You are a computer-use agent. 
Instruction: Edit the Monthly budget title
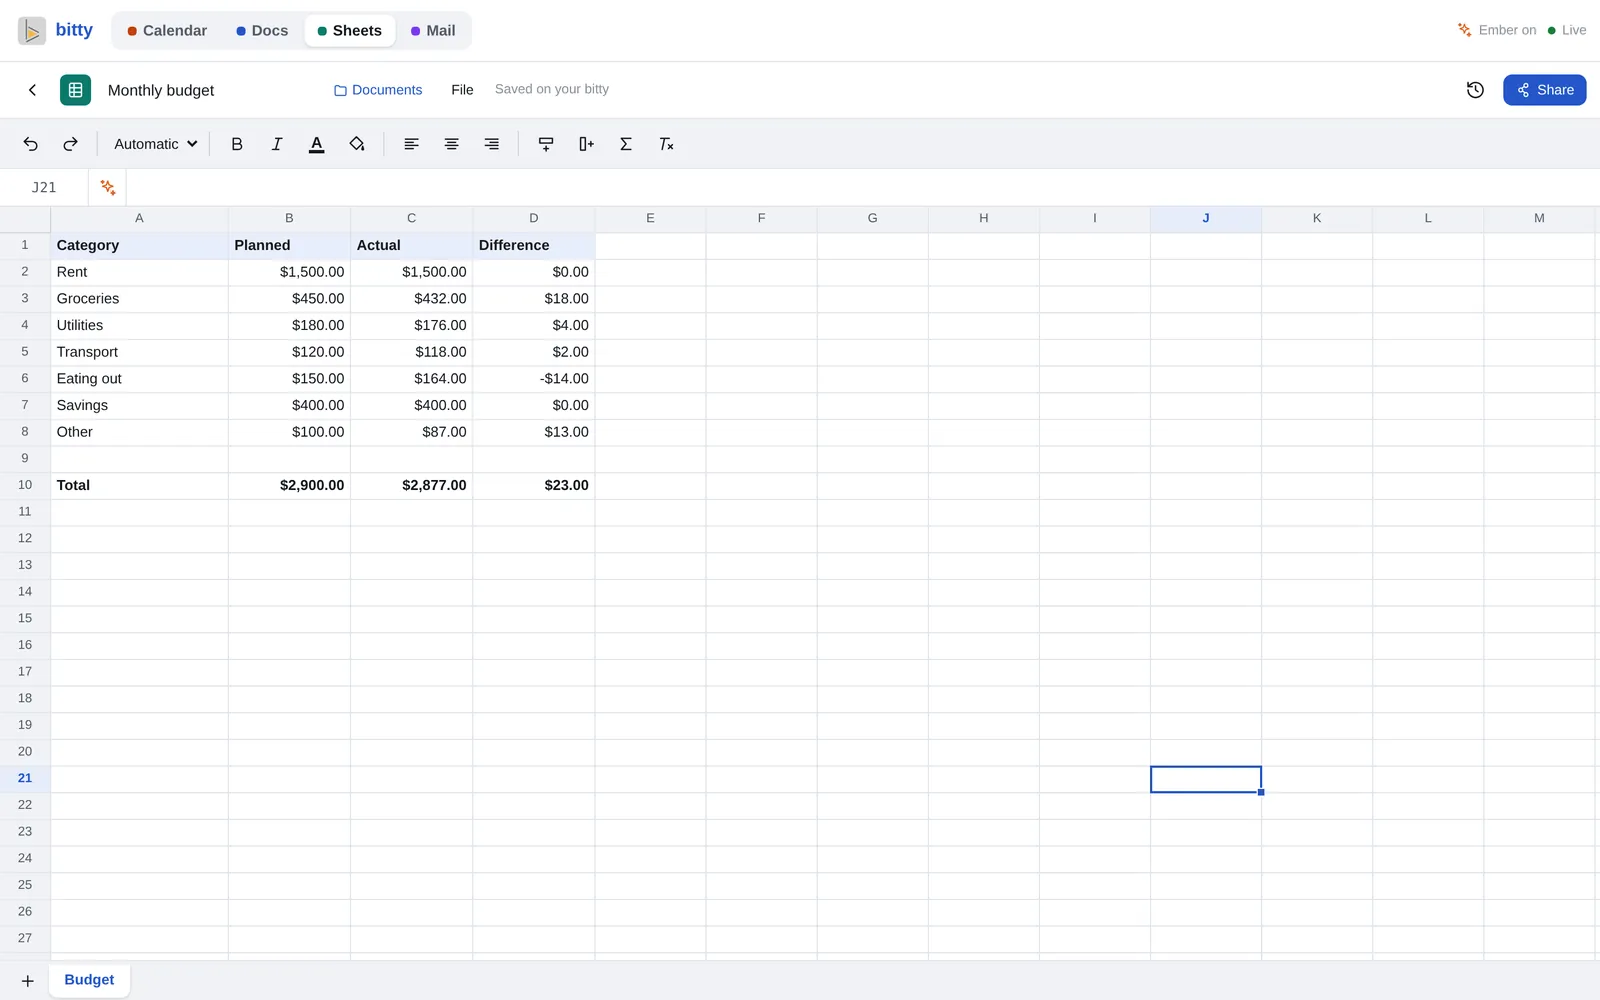pyautogui.click(x=161, y=90)
